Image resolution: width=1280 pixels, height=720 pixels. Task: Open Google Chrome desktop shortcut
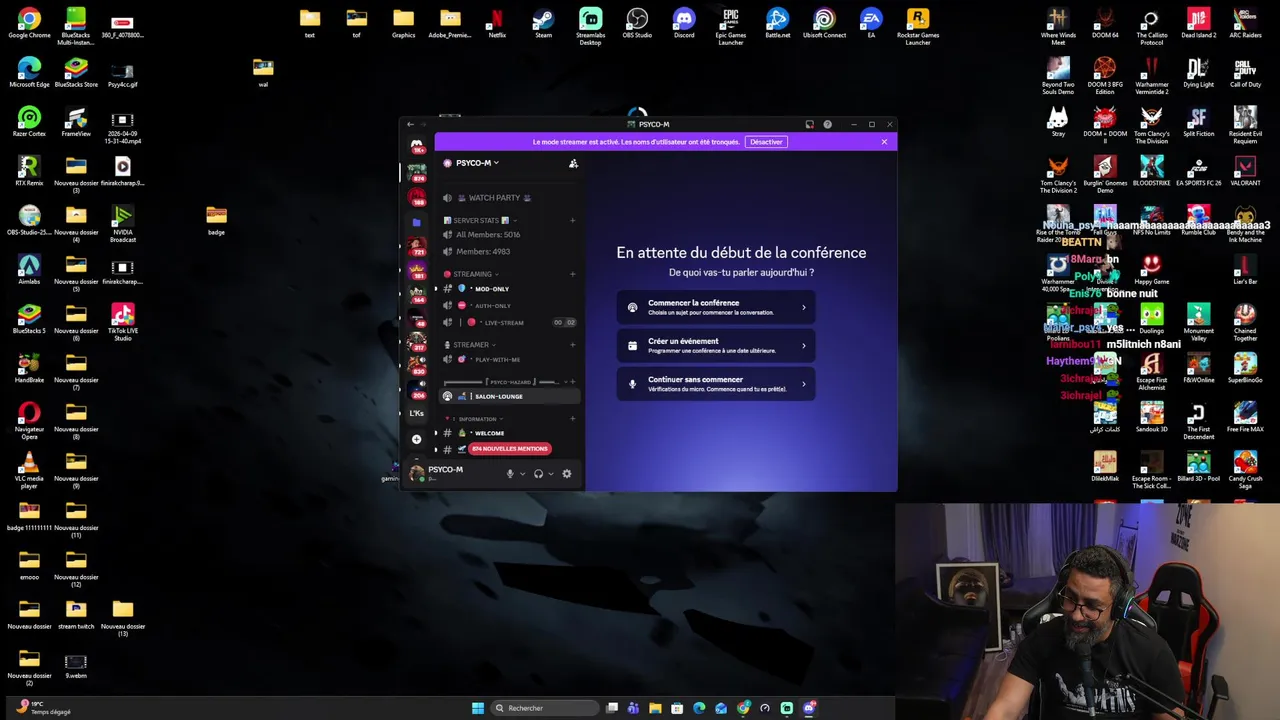pos(29,24)
